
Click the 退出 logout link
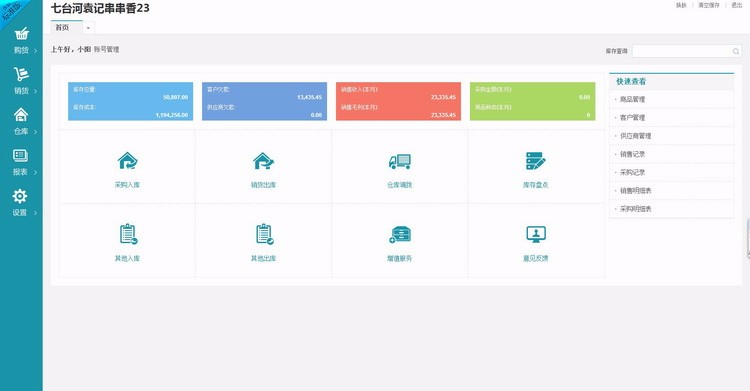tap(737, 5)
